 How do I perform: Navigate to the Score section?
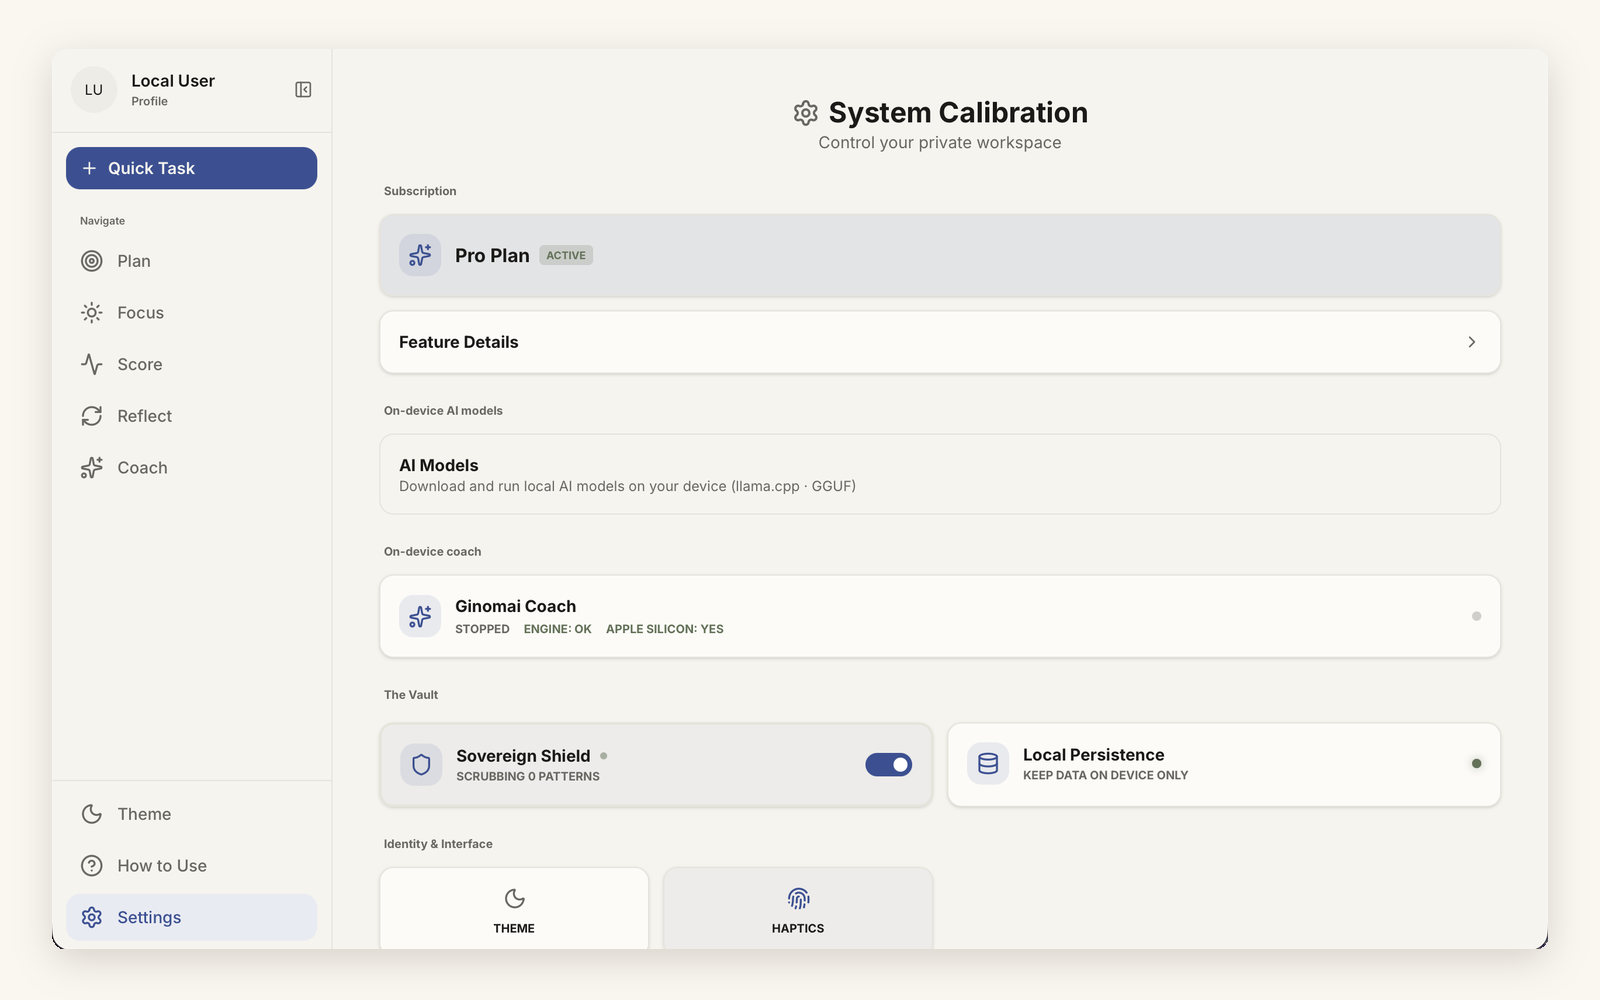pos(191,364)
